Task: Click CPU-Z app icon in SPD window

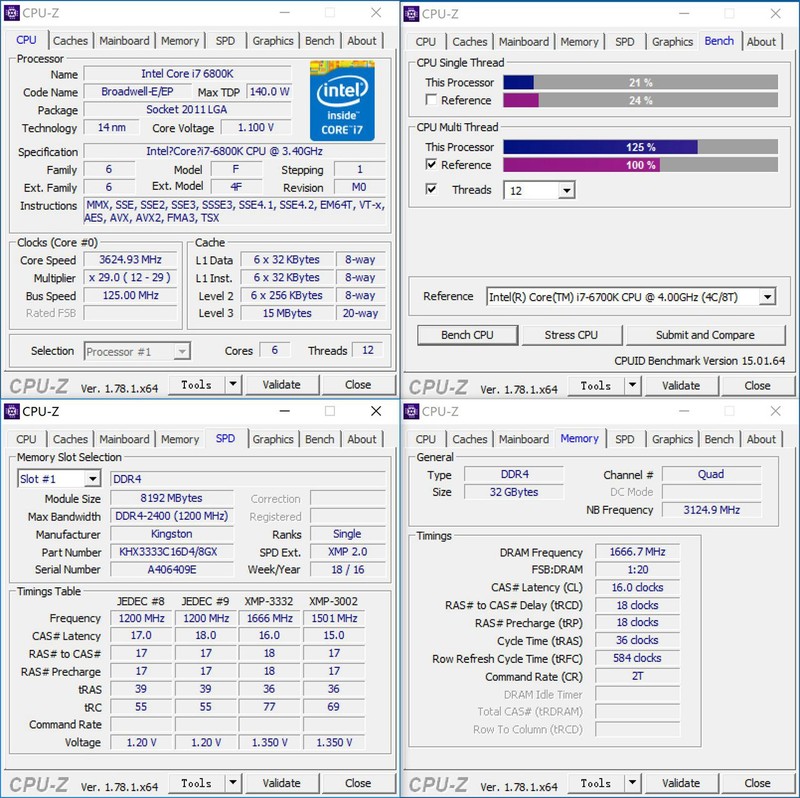Action: click(11, 411)
